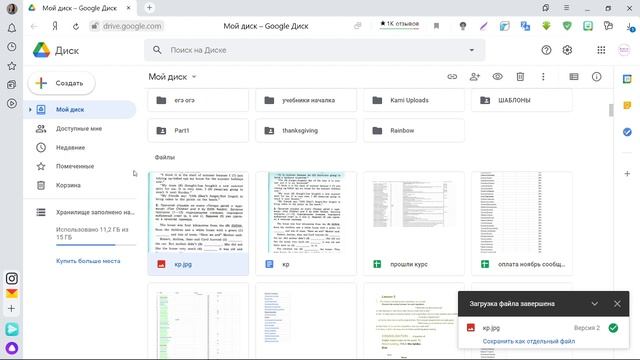The image size is (640, 360).
Task: Click кр.jpg in upload notification
Action: tap(491, 328)
